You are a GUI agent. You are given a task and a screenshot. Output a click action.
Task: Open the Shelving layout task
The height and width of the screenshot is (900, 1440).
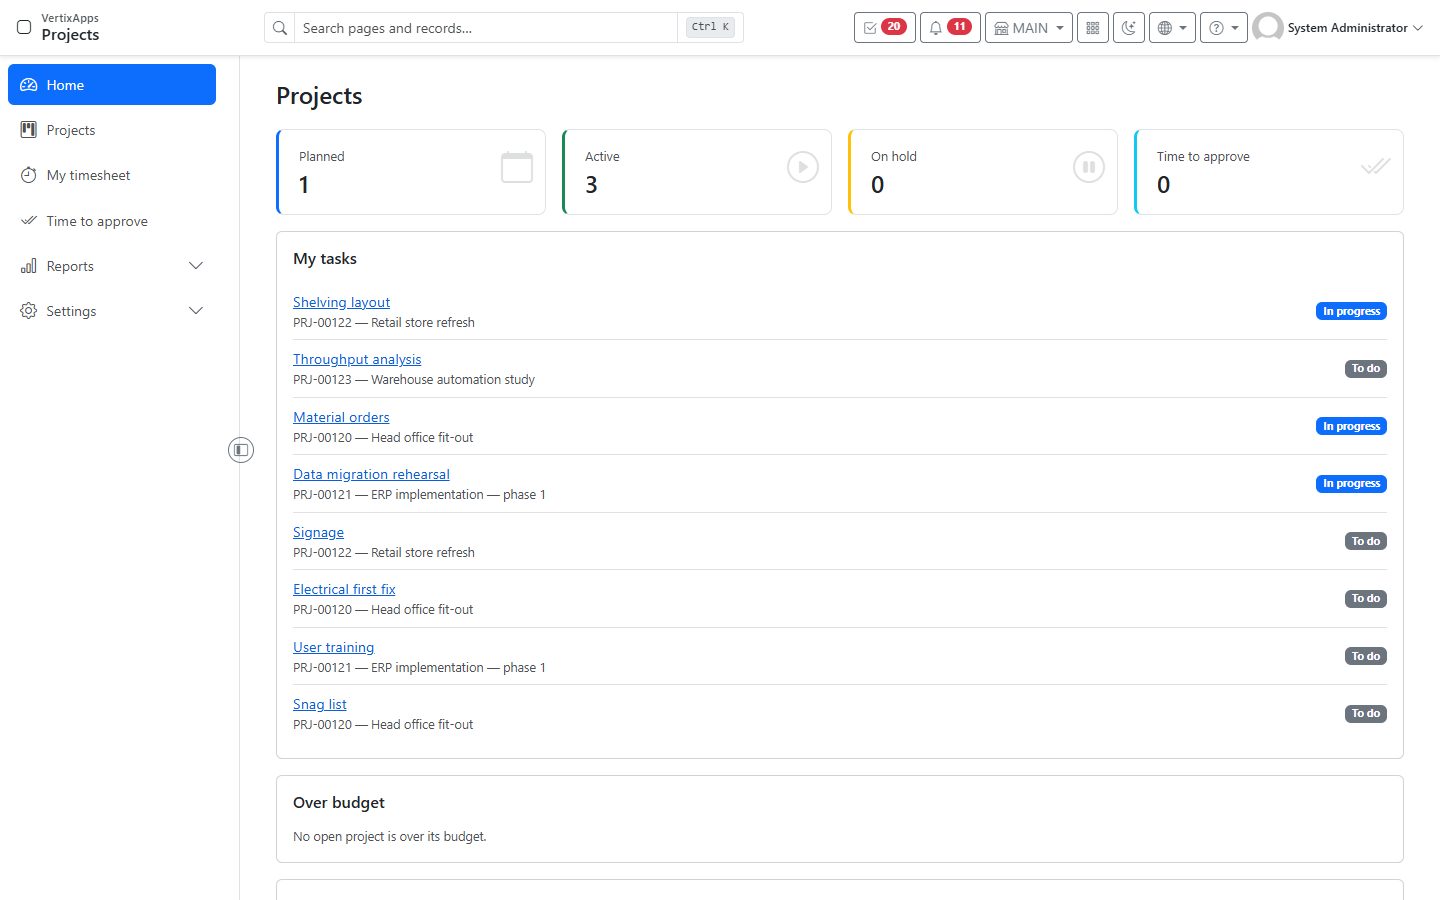coord(341,302)
